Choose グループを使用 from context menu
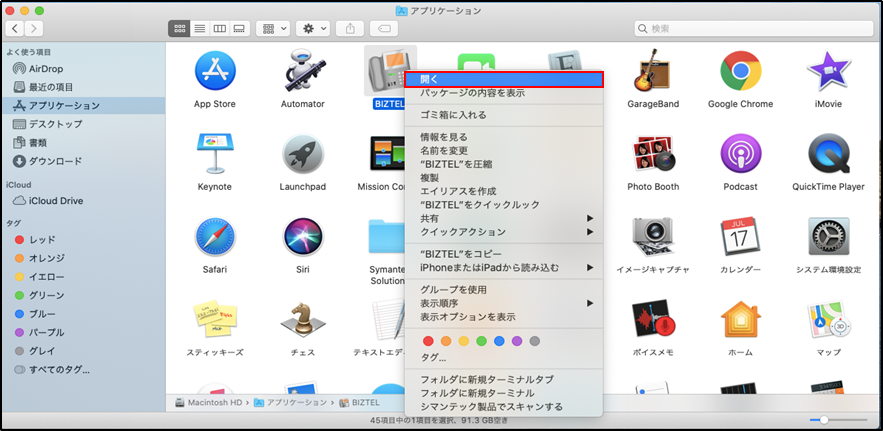 503,290
